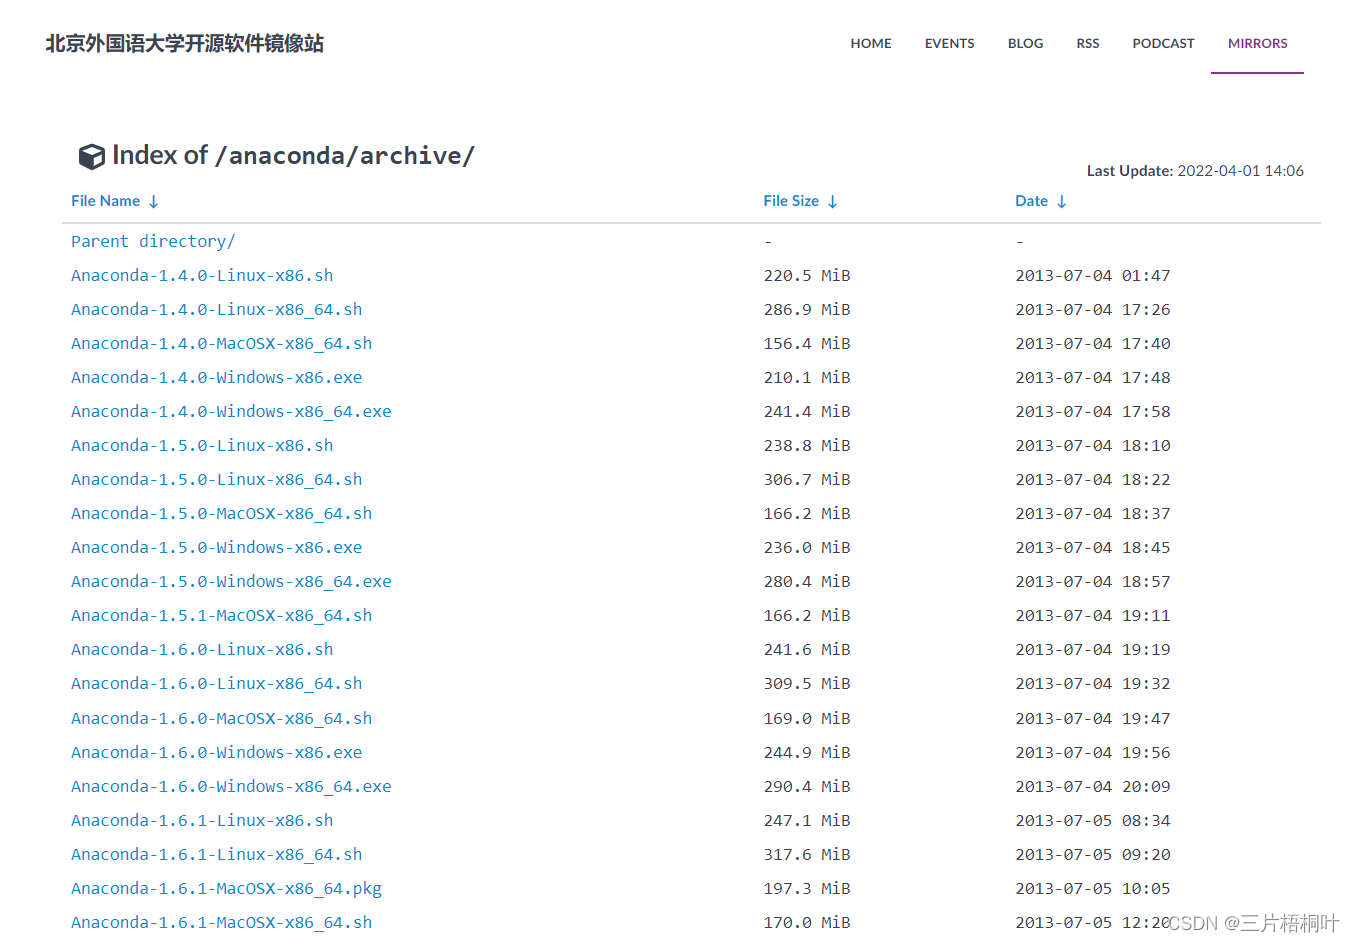Click the date 2013-07-04 17:26
Image resolution: width=1355 pixels, height=942 pixels.
(1093, 309)
